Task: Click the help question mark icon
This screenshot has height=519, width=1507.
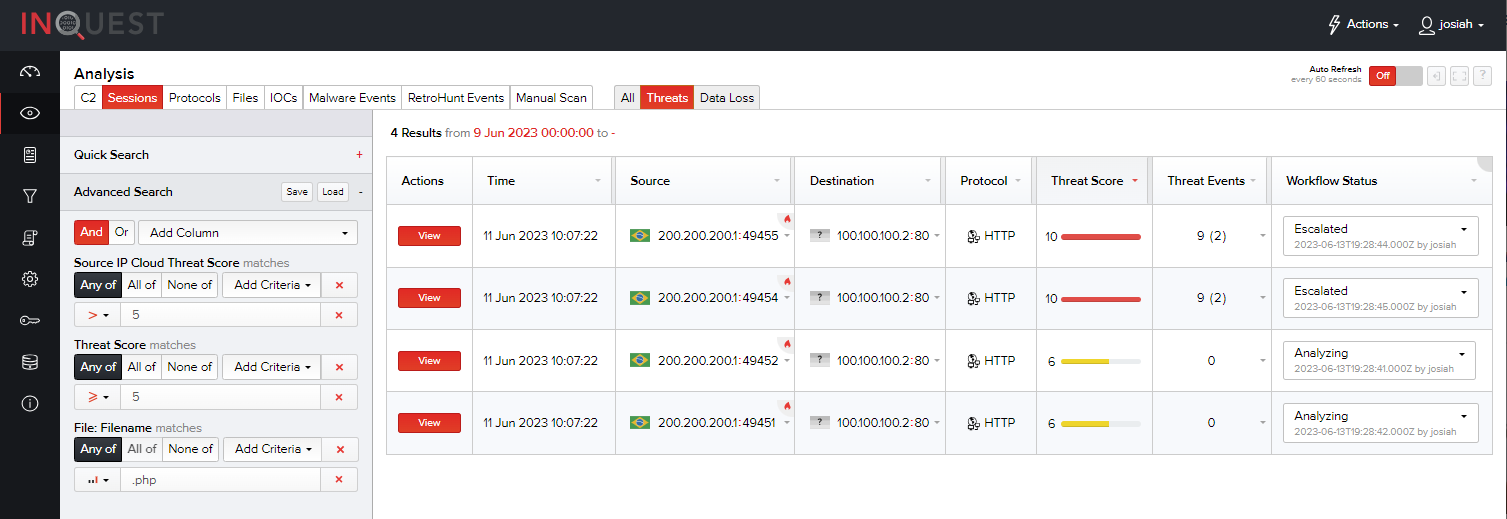Action: click(x=1483, y=76)
